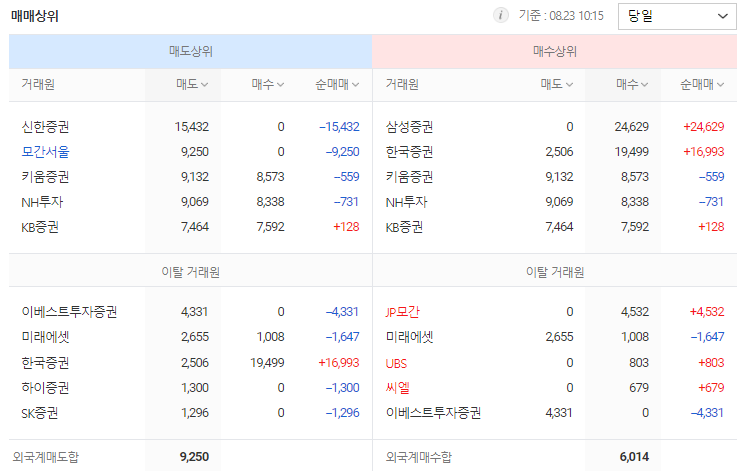The height and width of the screenshot is (471, 745).
Task: Click the 기준 : 08.23 10:15 timestamp
Action: 561,16
